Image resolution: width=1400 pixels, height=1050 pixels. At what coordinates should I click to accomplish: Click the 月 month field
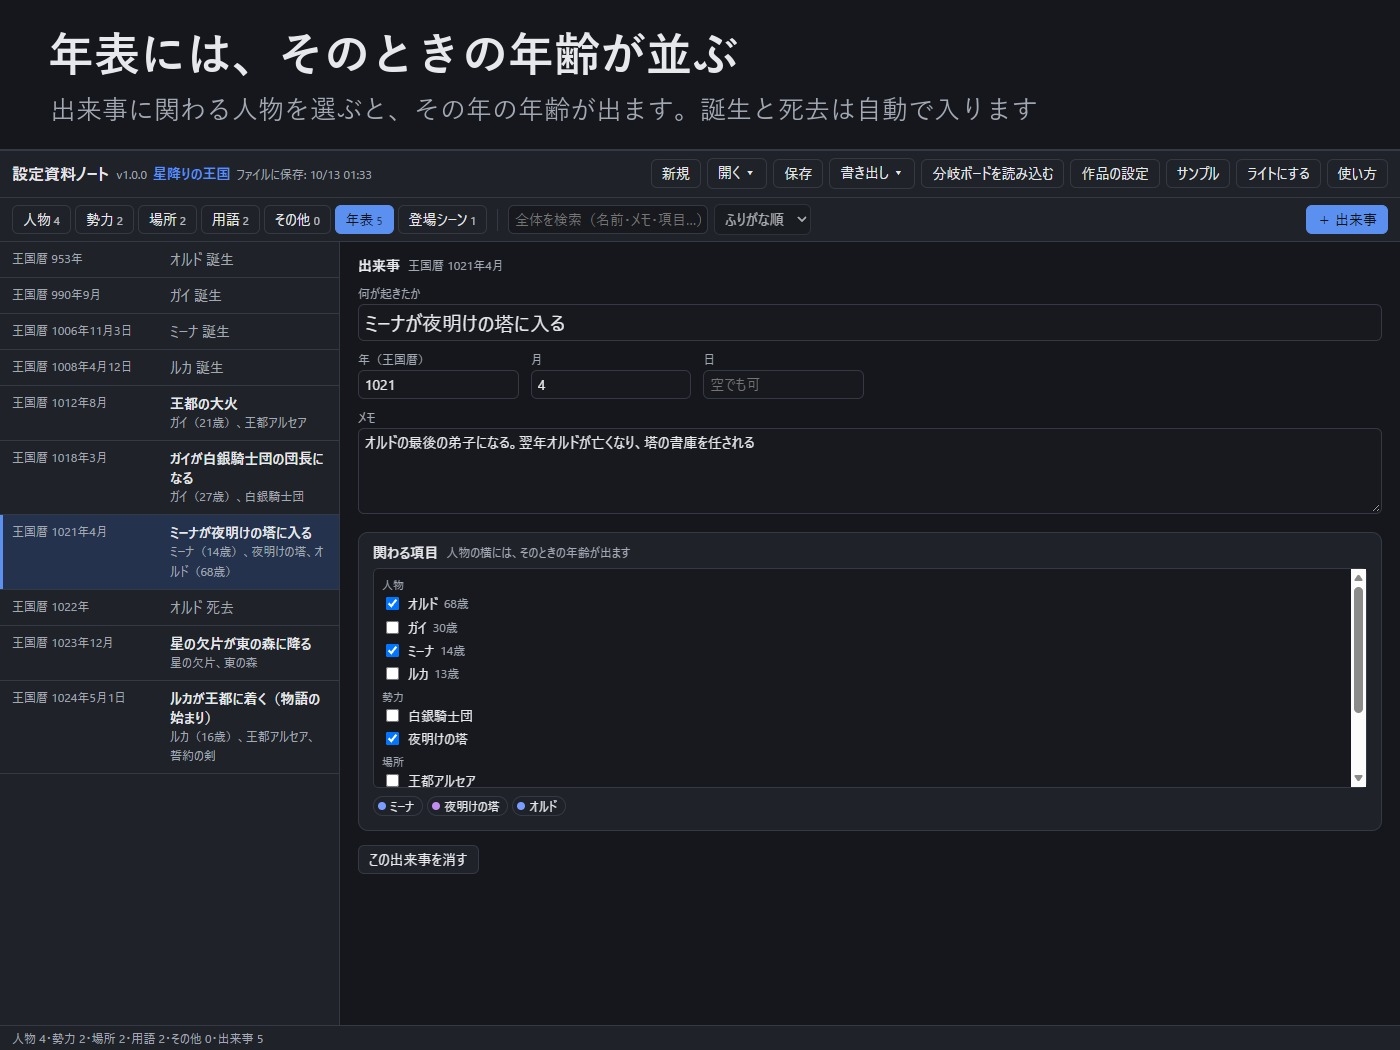pos(610,384)
